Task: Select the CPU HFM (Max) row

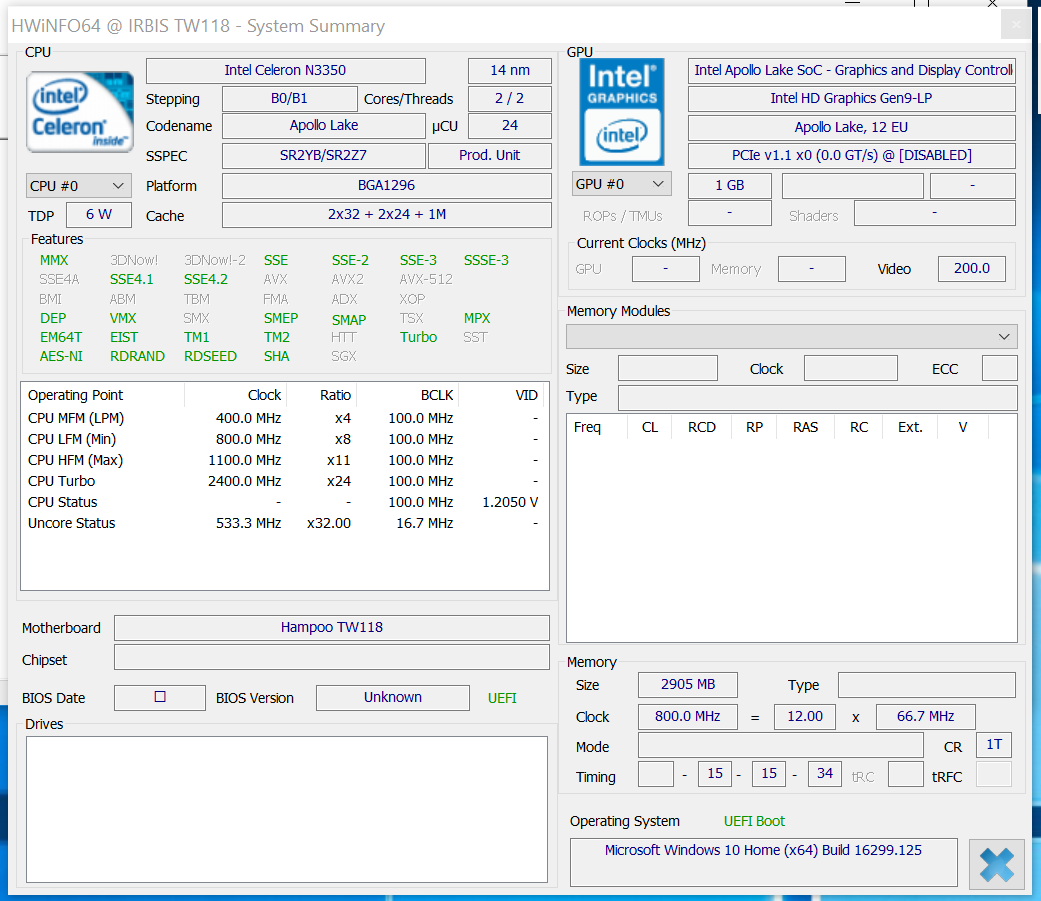Action: click(283, 460)
